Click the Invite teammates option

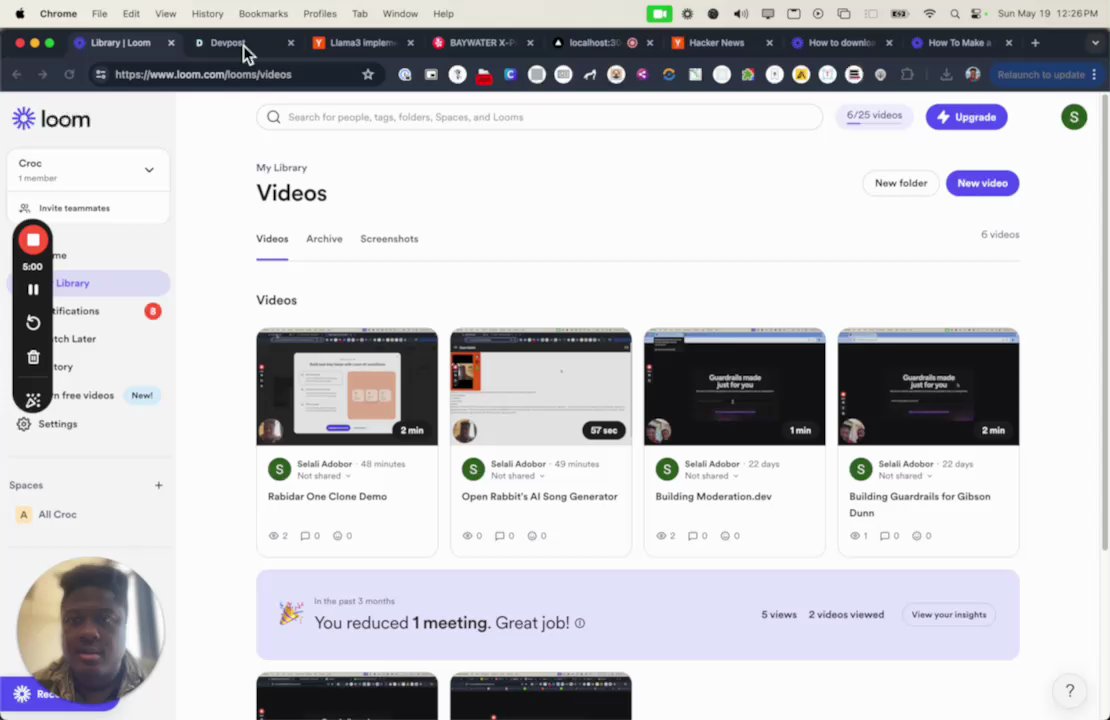(74, 208)
